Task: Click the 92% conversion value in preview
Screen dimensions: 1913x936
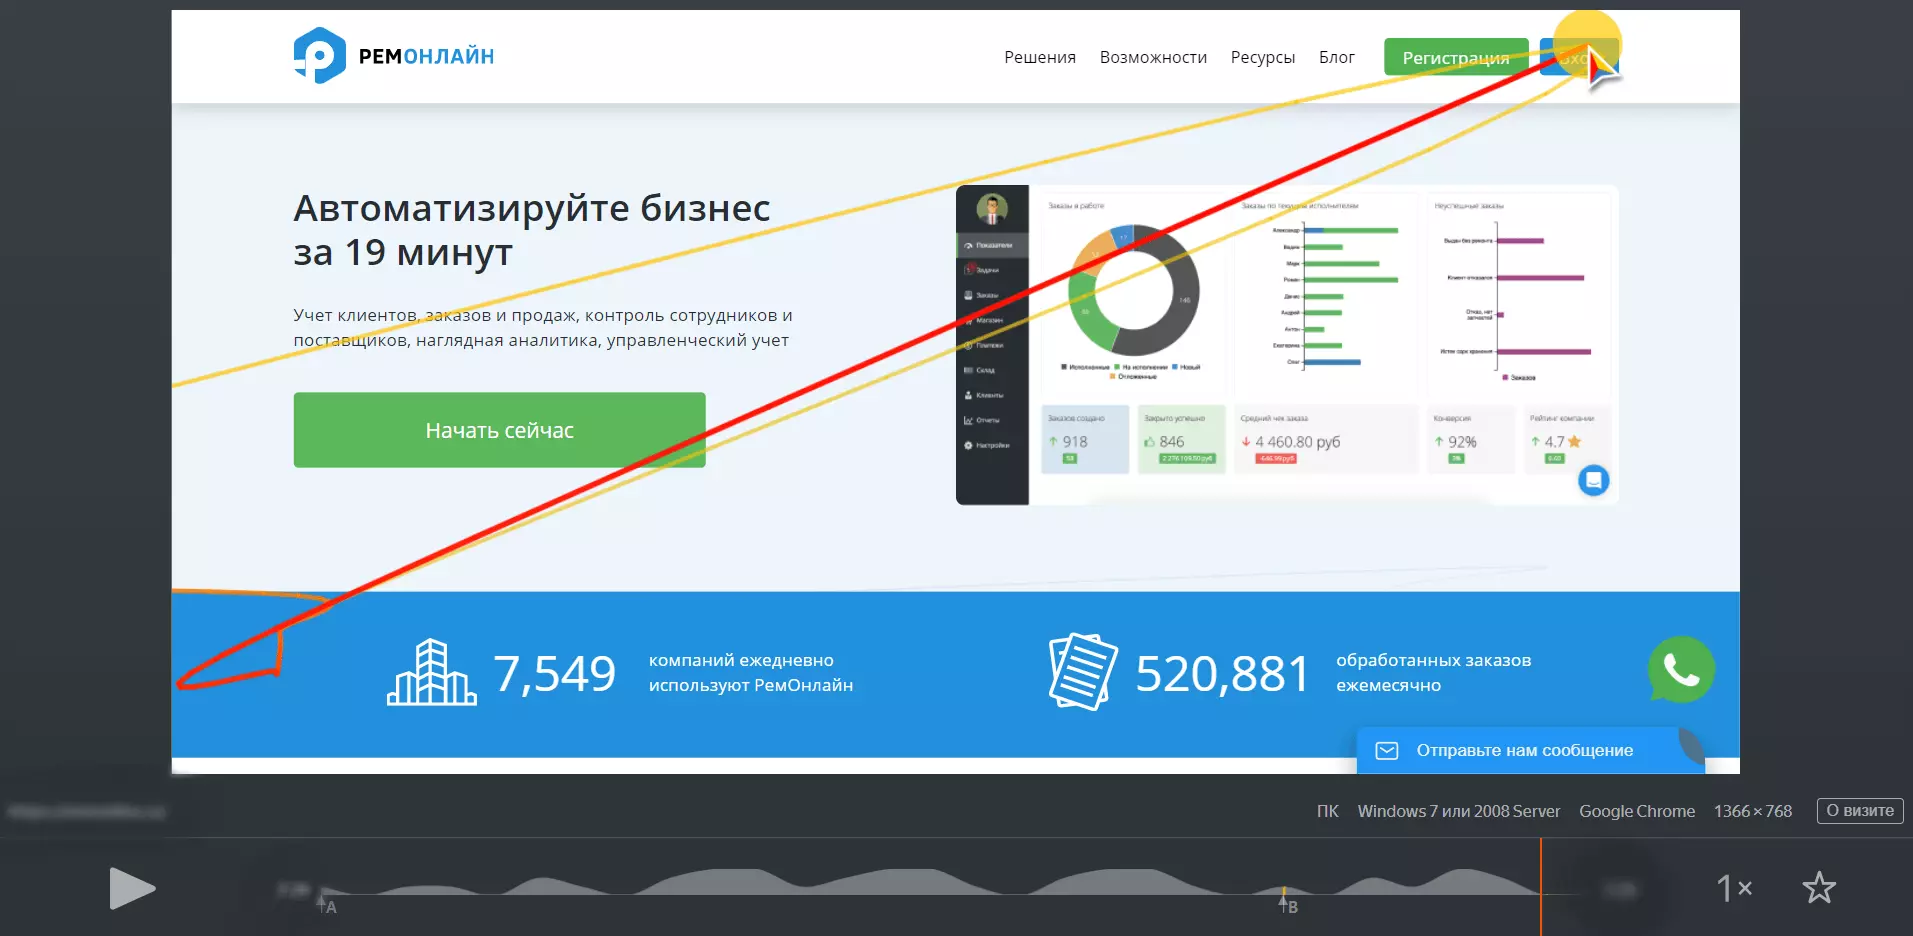Action: click(x=1462, y=442)
